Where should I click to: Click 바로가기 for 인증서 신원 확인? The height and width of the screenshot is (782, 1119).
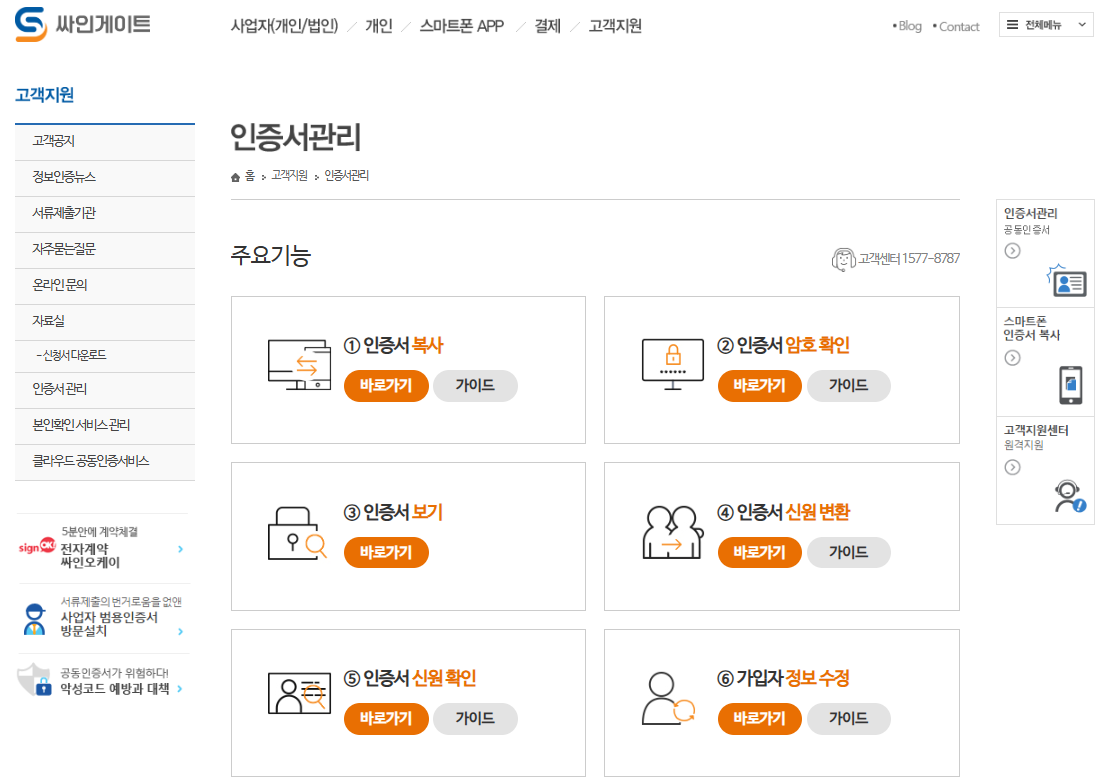[386, 718]
